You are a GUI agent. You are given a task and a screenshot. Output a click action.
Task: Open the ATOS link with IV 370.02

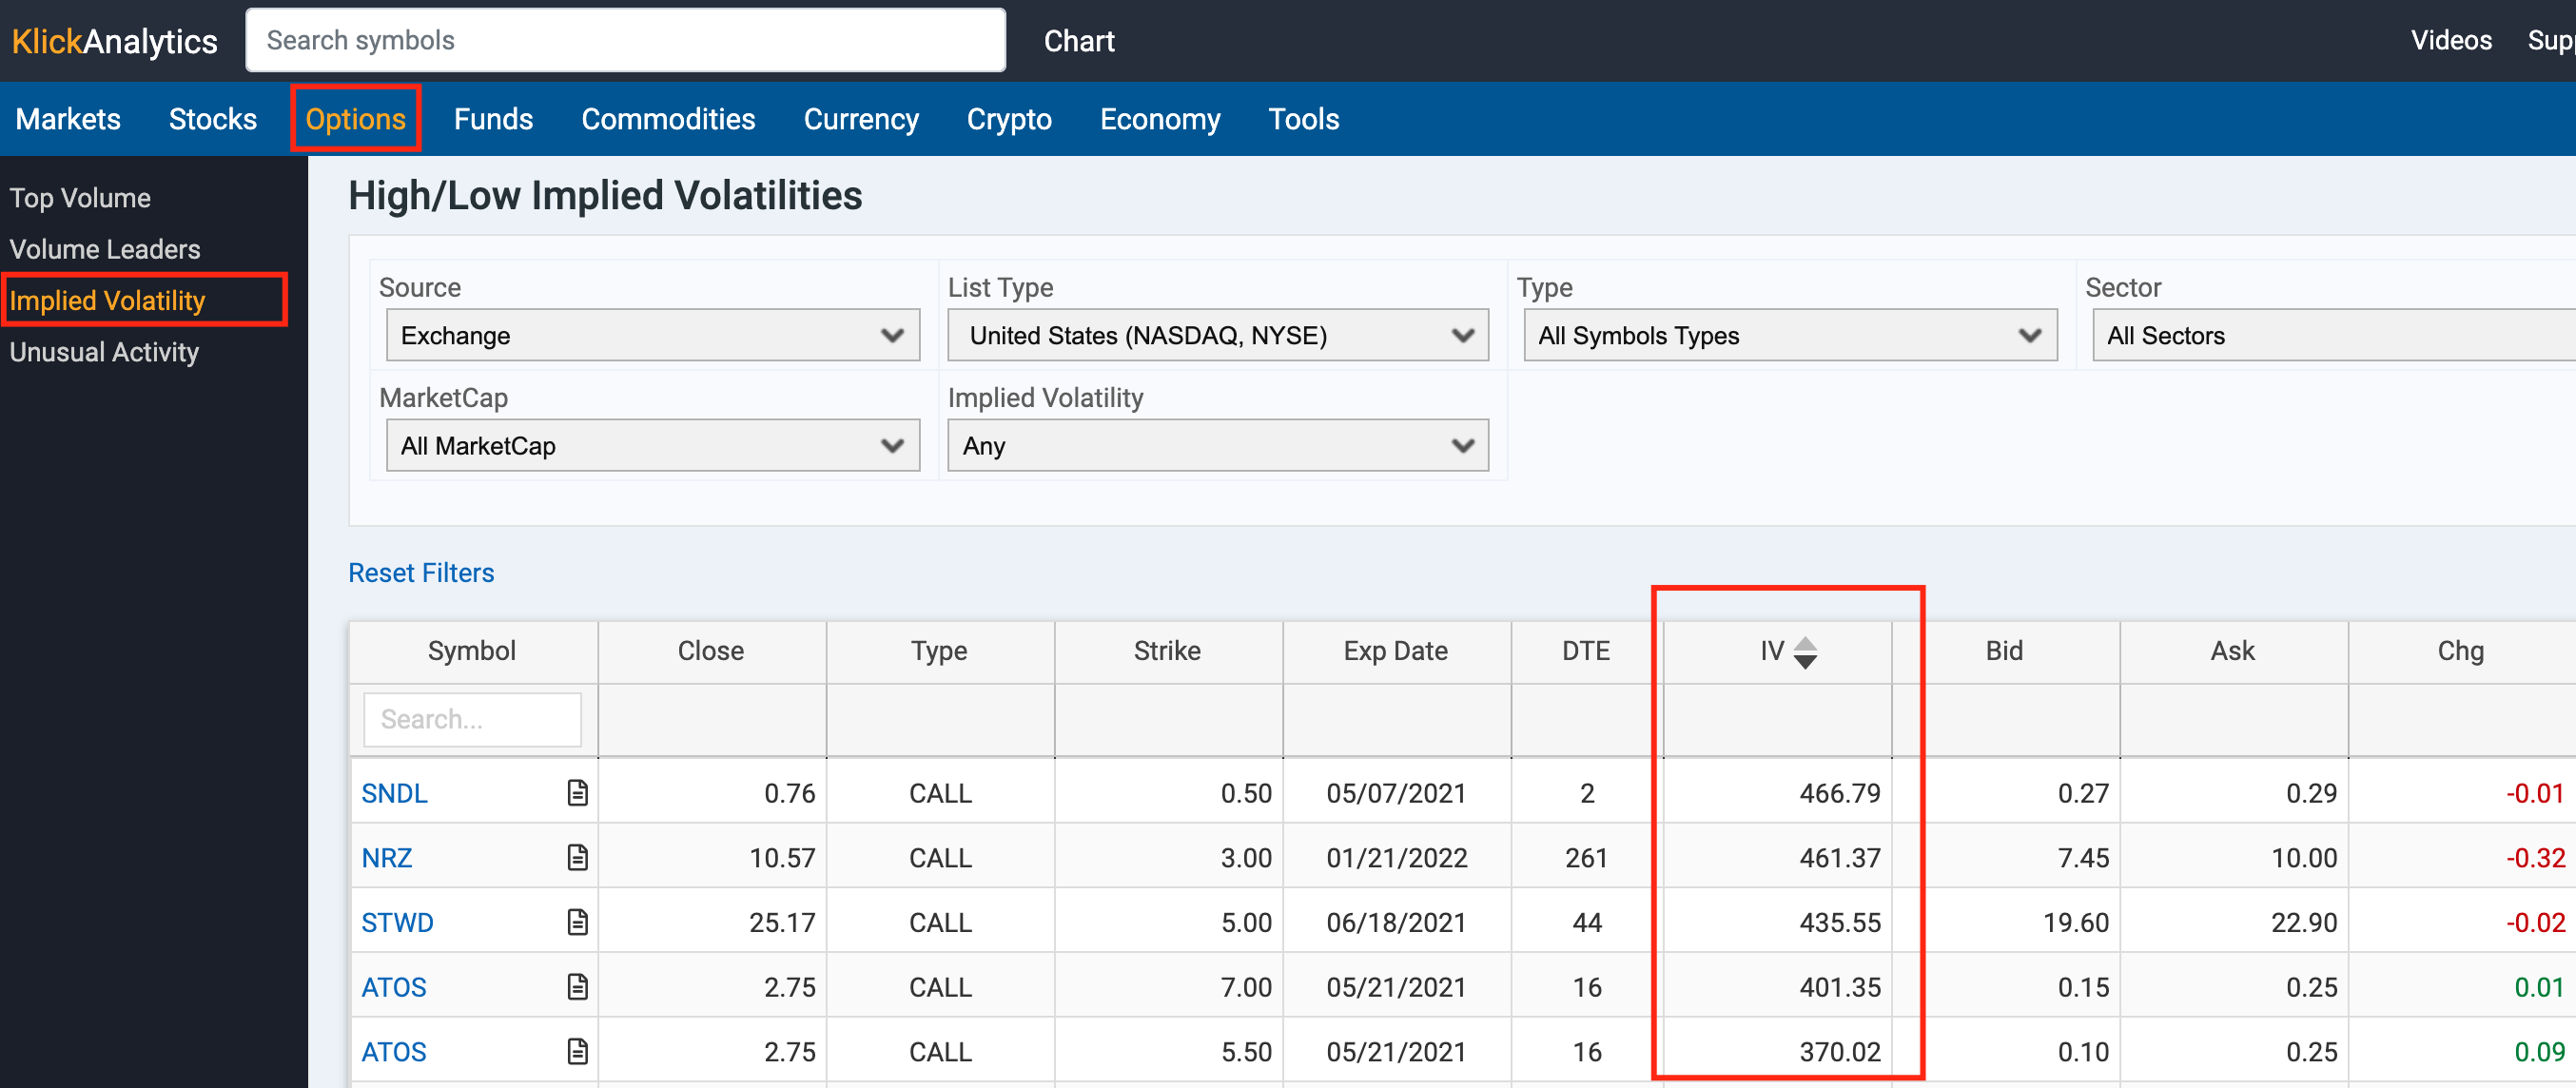(393, 1052)
